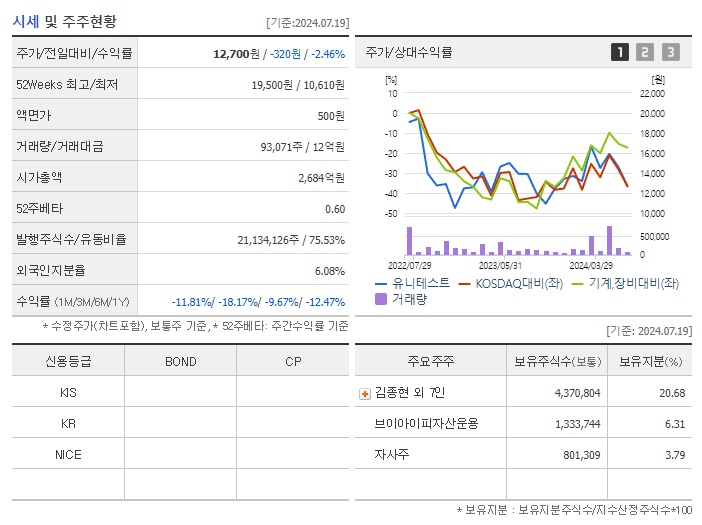Select the -11.81% one-month return
The image size is (702, 525).
193,302
